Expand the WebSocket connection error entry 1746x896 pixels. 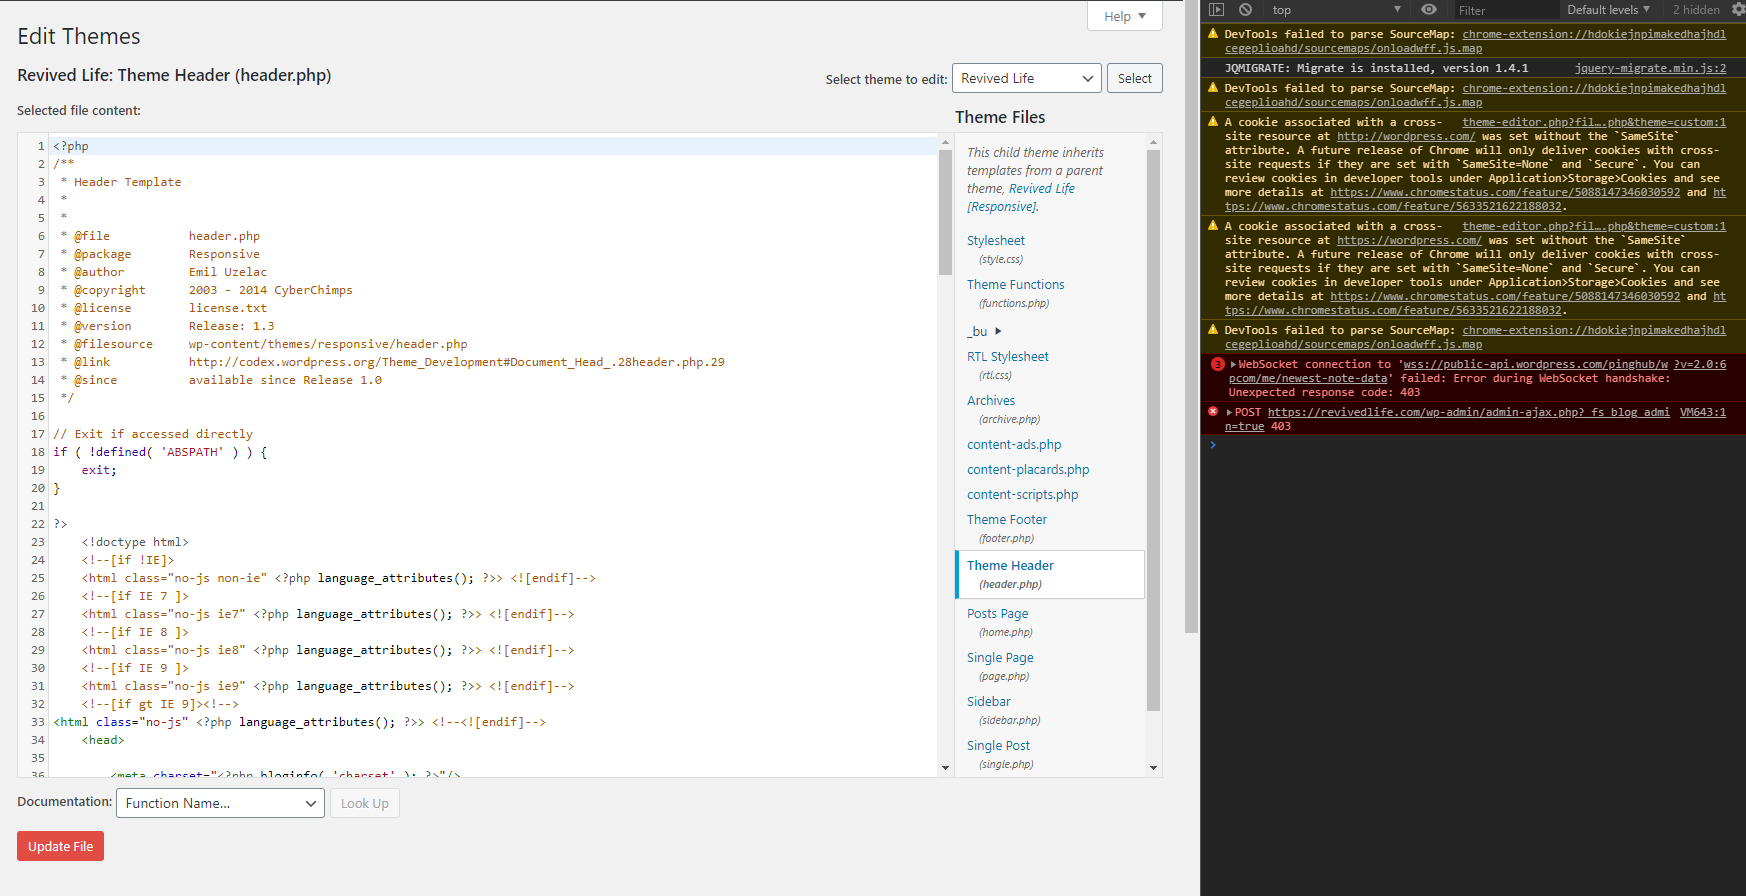1233,365
